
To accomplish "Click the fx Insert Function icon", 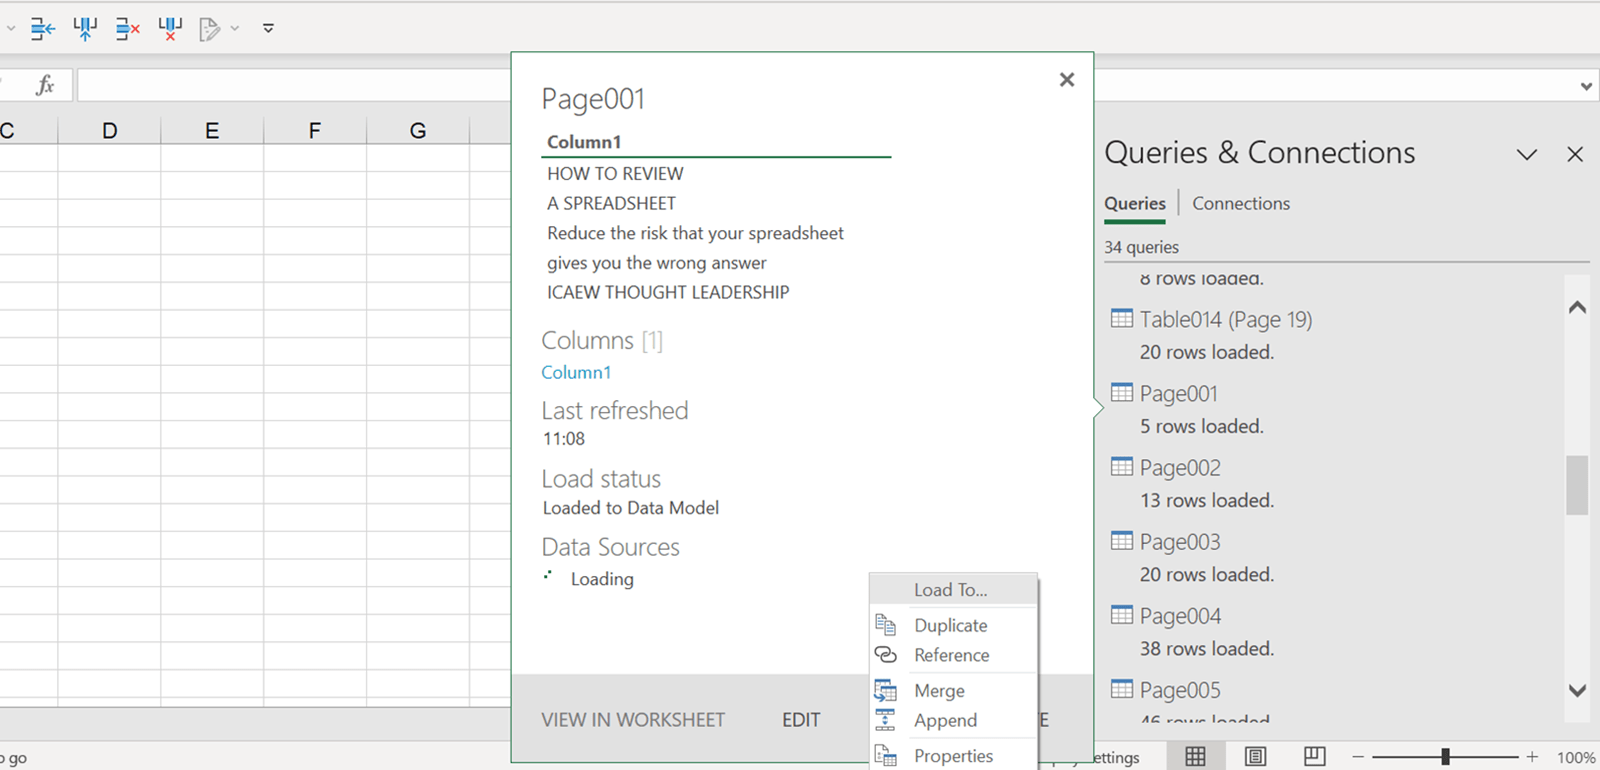I will [x=45, y=85].
